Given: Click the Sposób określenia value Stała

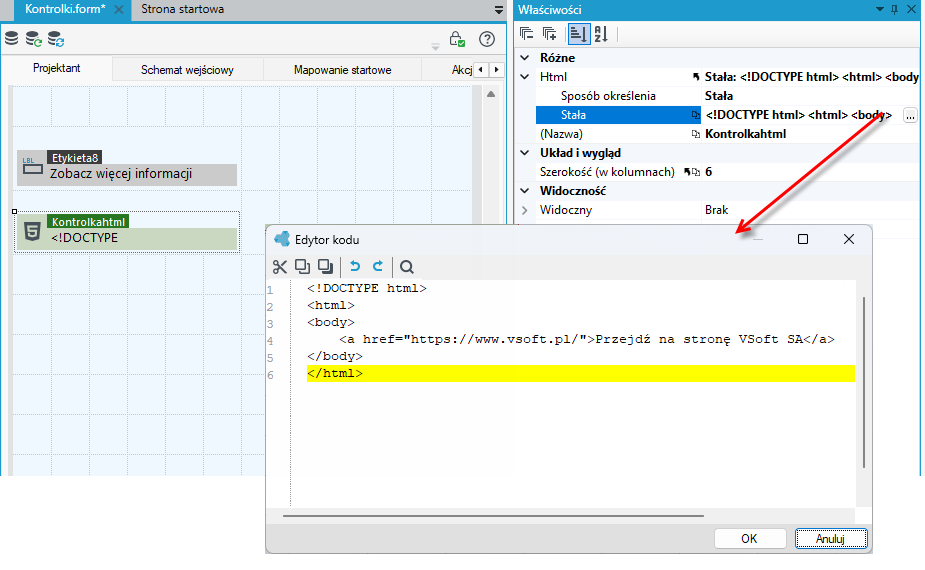Looking at the screenshot, I should click(x=719, y=96).
